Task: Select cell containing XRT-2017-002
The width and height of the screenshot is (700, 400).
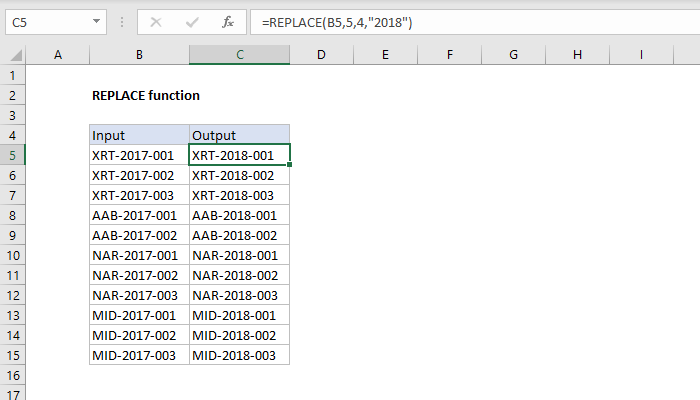Action: [139, 175]
